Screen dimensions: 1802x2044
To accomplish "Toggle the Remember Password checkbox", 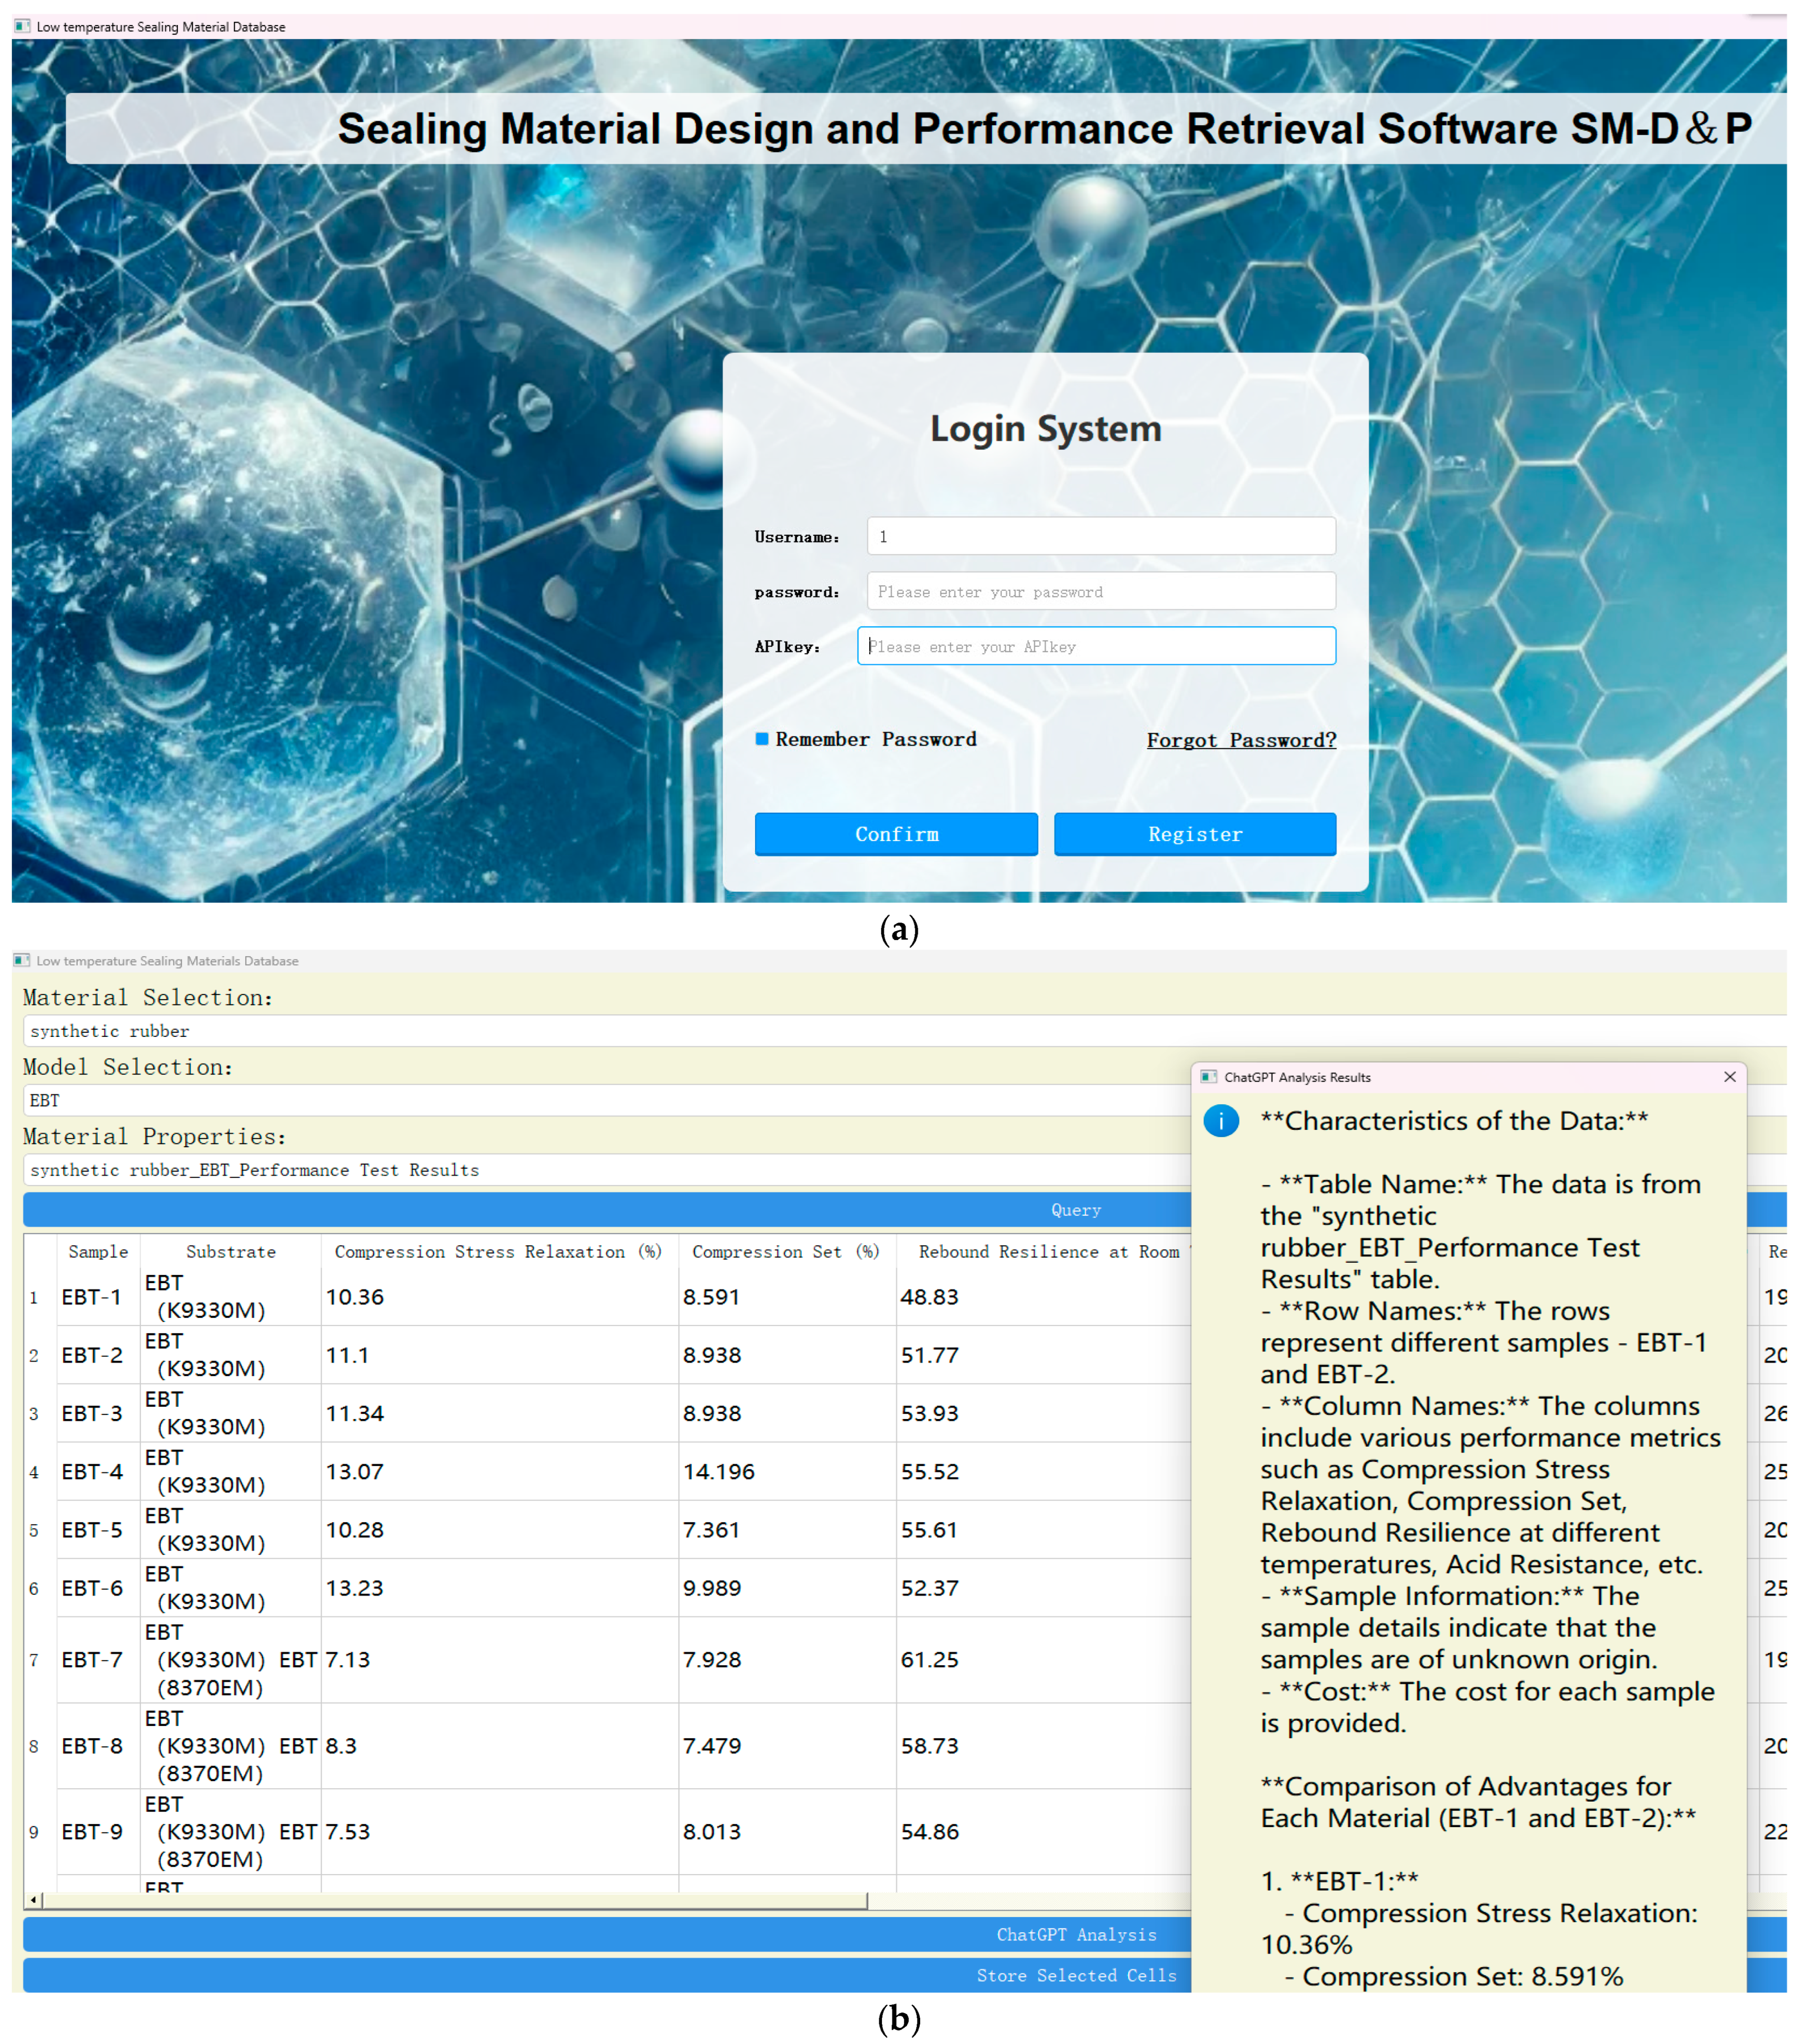I will pos(762,739).
